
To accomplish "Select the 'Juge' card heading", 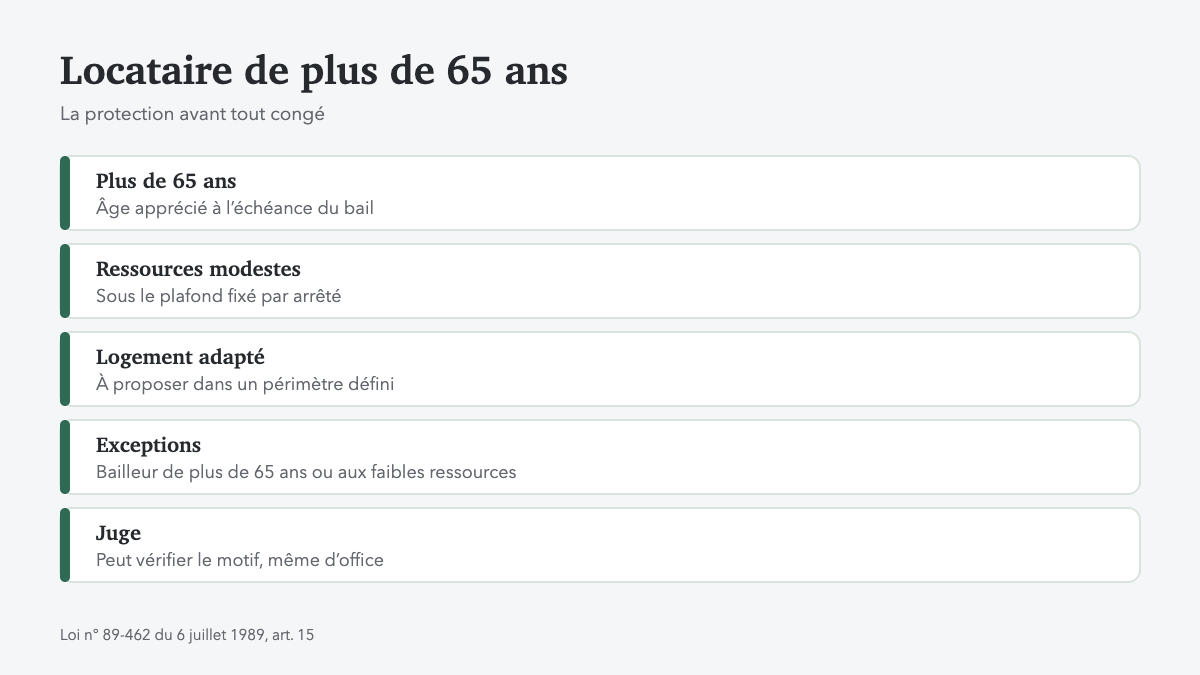I will (x=118, y=533).
